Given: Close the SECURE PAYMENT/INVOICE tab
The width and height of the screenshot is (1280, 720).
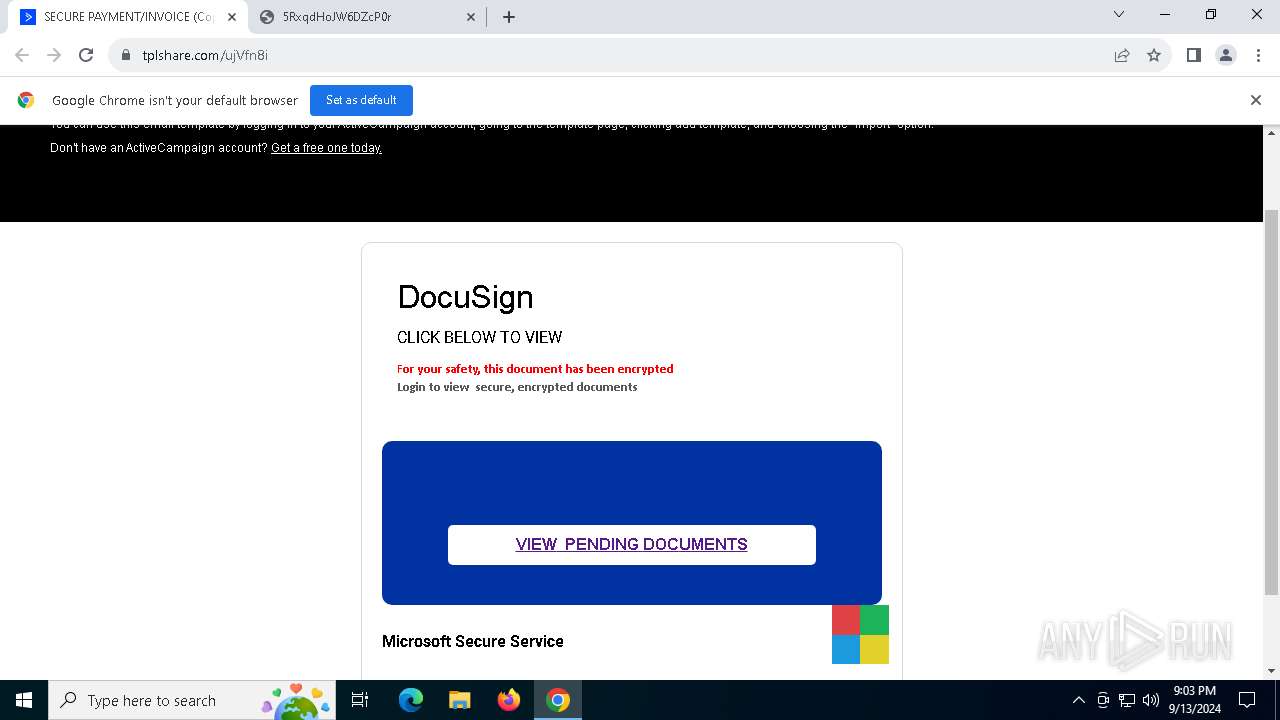Looking at the screenshot, I should pos(232,17).
